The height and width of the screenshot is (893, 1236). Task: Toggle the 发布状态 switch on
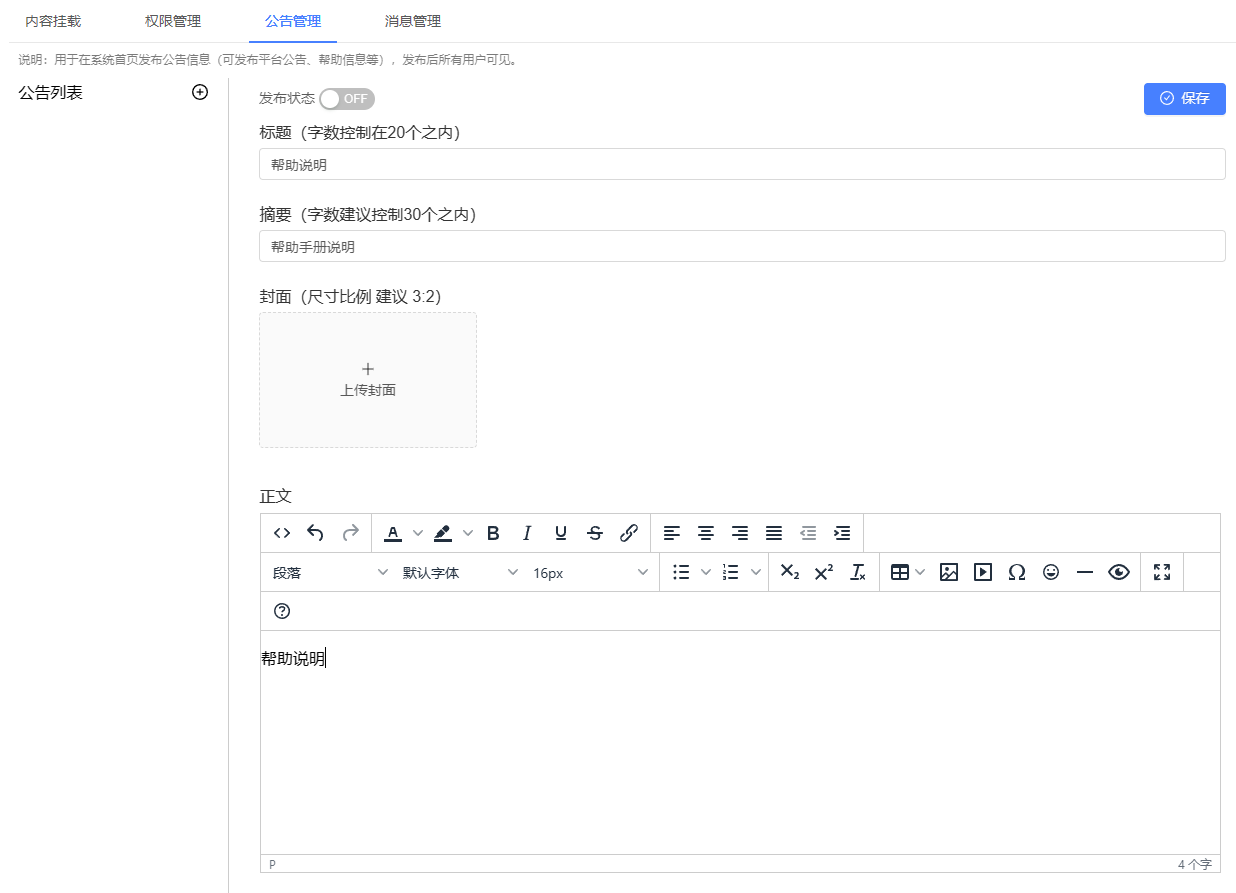tap(347, 99)
